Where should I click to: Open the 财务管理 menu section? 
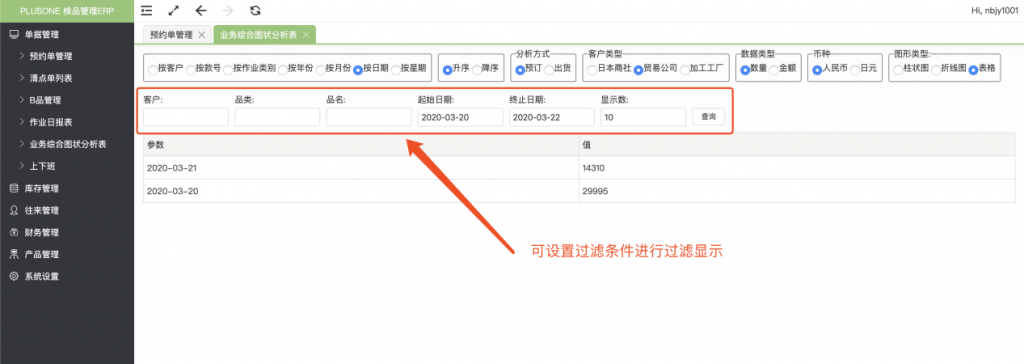(x=42, y=232)
